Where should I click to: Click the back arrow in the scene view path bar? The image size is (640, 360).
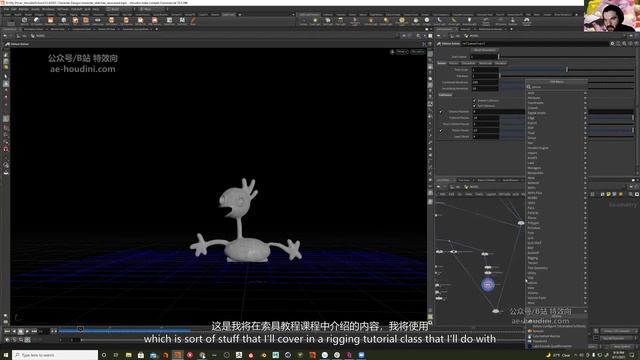click(x=5, y=36)
